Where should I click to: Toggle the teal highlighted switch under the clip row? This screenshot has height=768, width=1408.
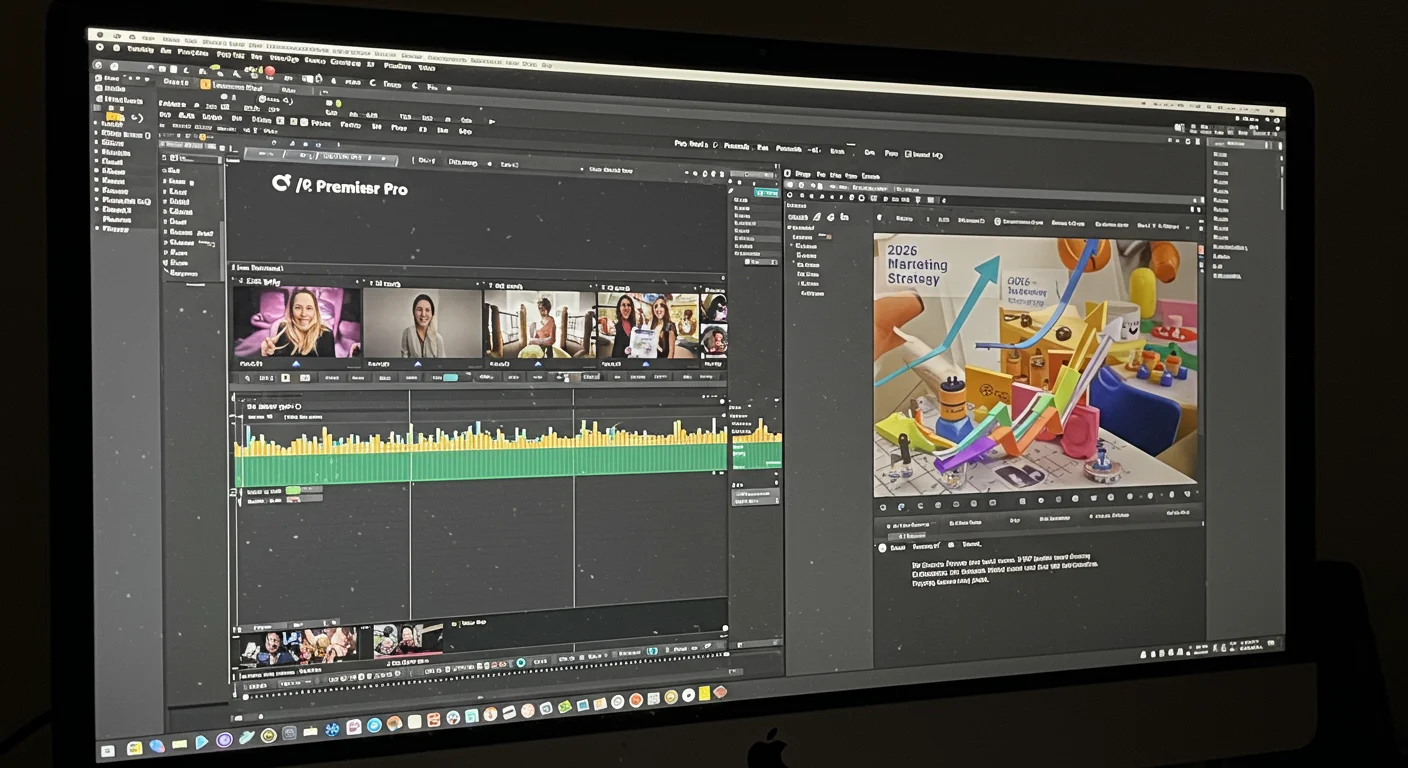click(450, 378)
